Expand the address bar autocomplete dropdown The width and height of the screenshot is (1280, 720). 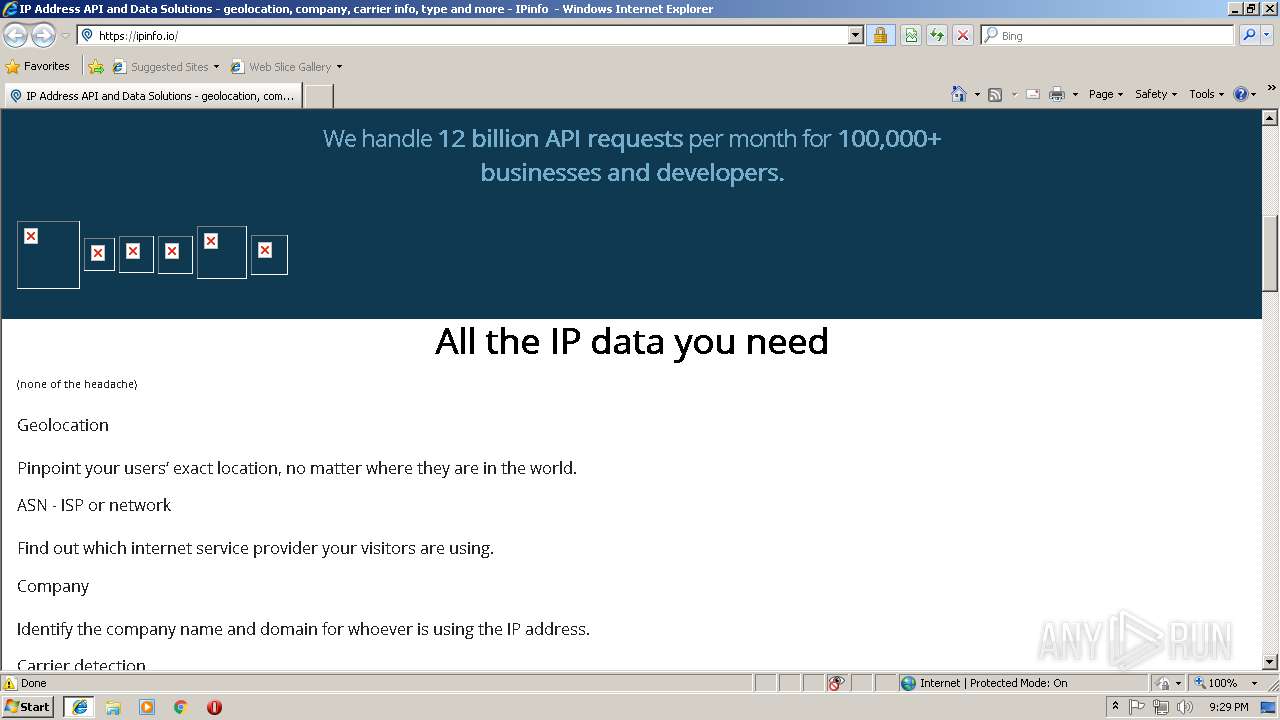(855, 35)
